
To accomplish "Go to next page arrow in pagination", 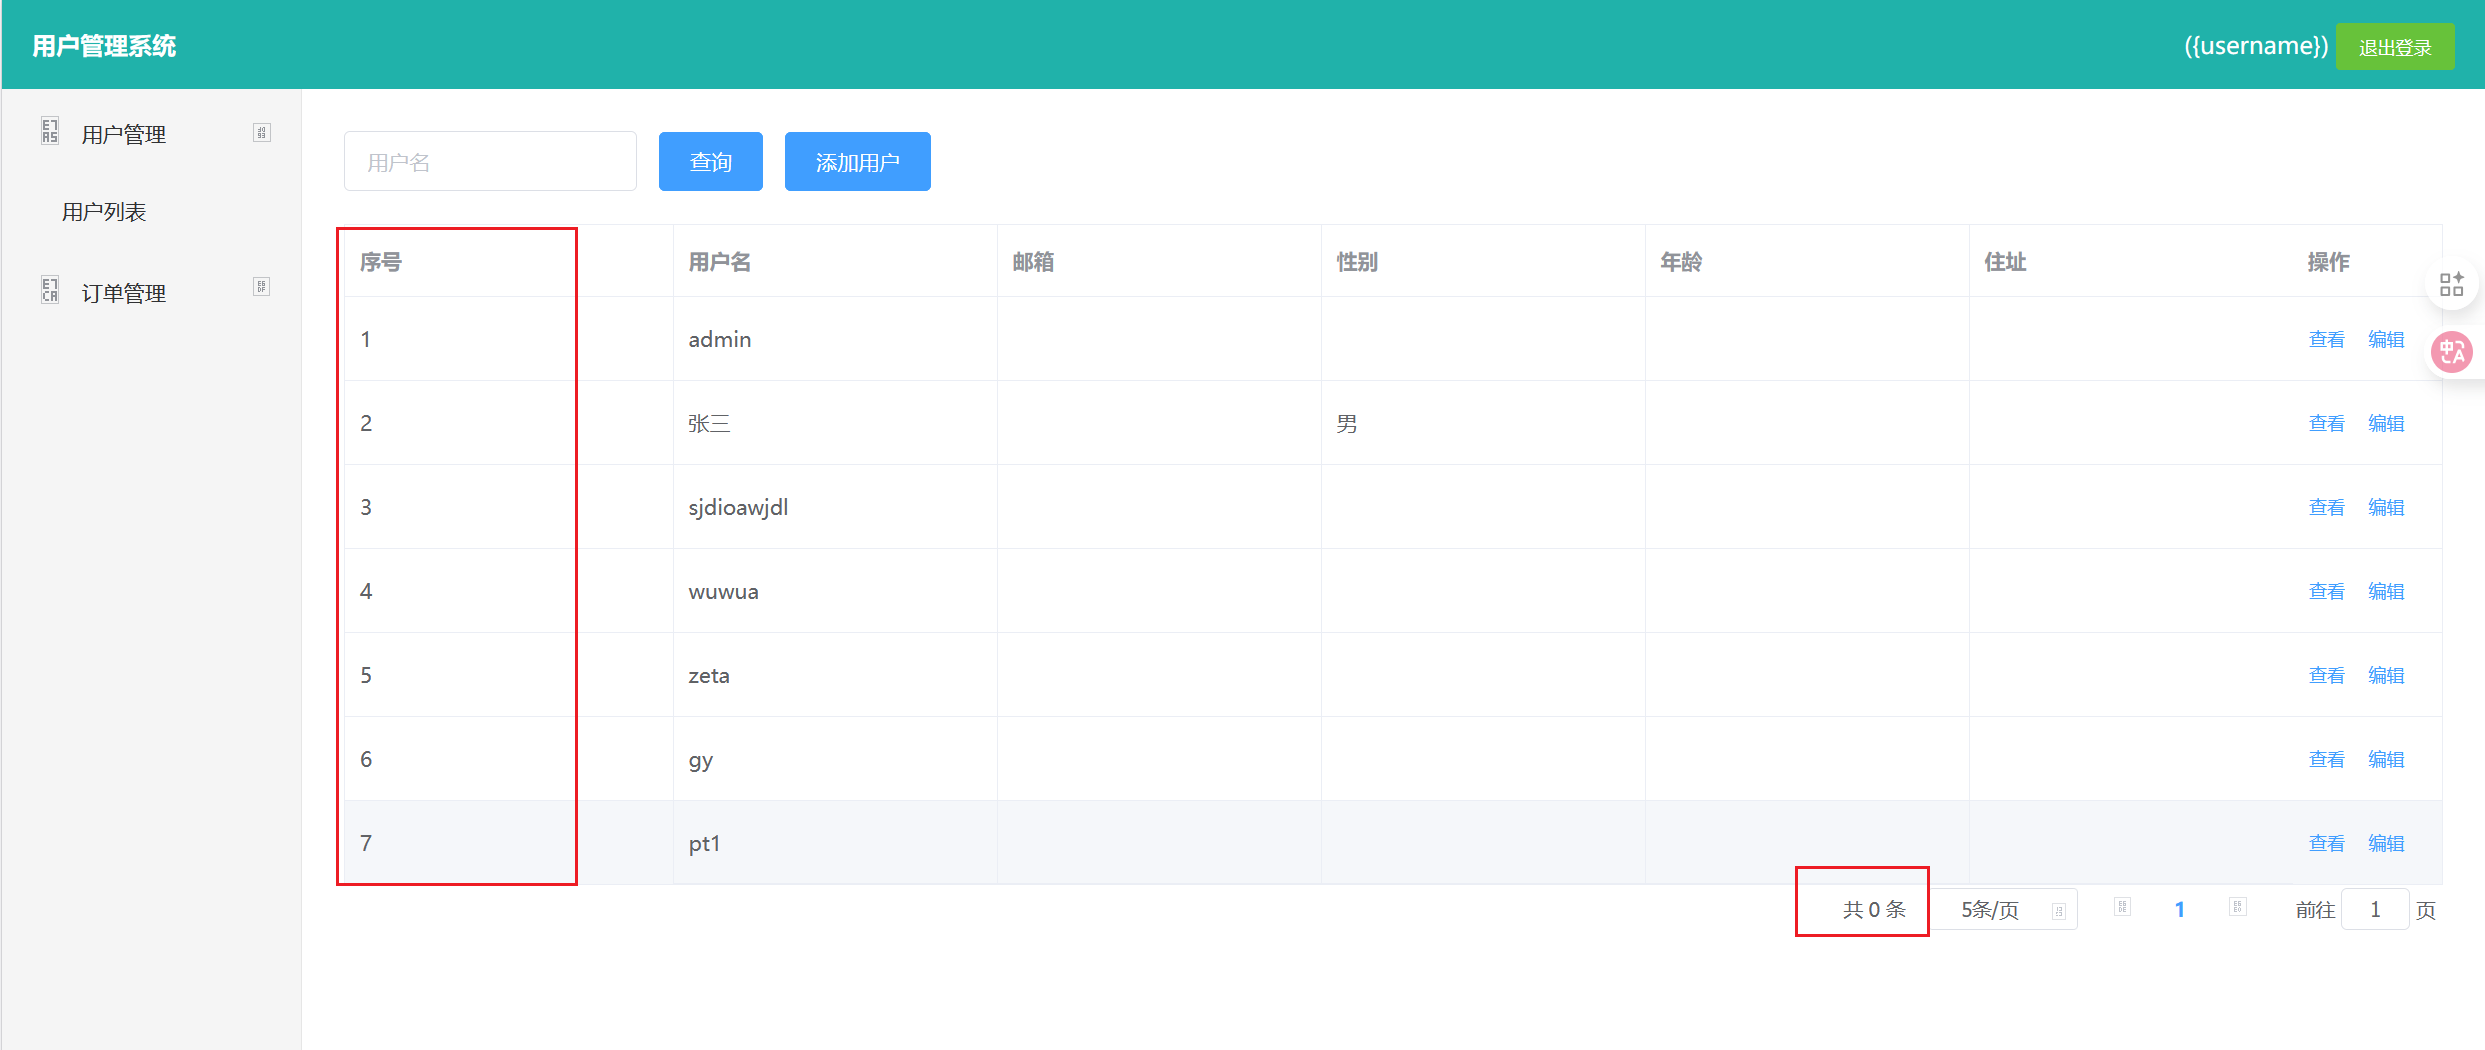I will click(2238, 908).
